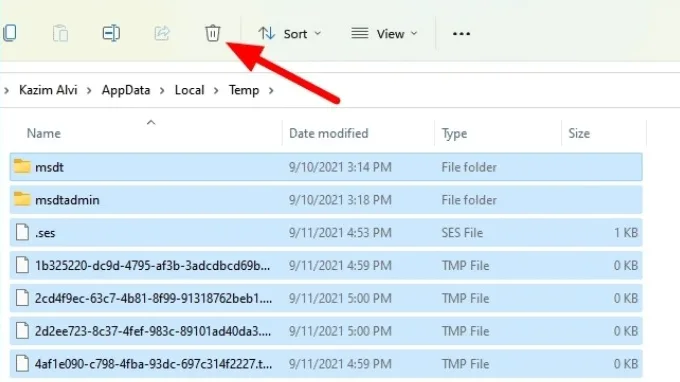680x382 pixels.
Task: Select the msdtadmin folder name
Action: [x=67, y=200]
